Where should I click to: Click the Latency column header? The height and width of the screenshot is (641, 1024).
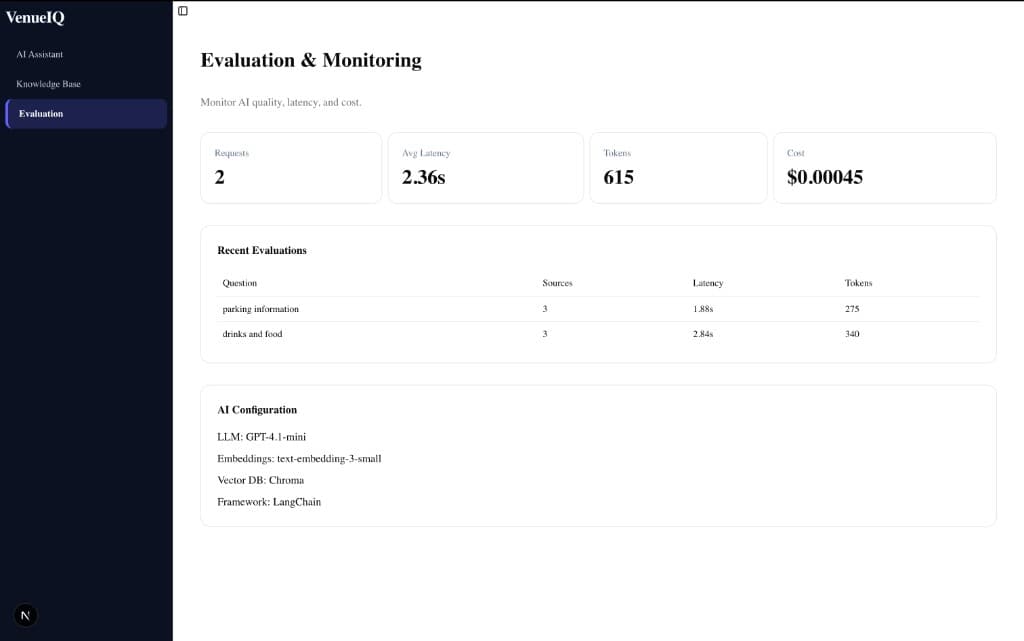point(708,283)
